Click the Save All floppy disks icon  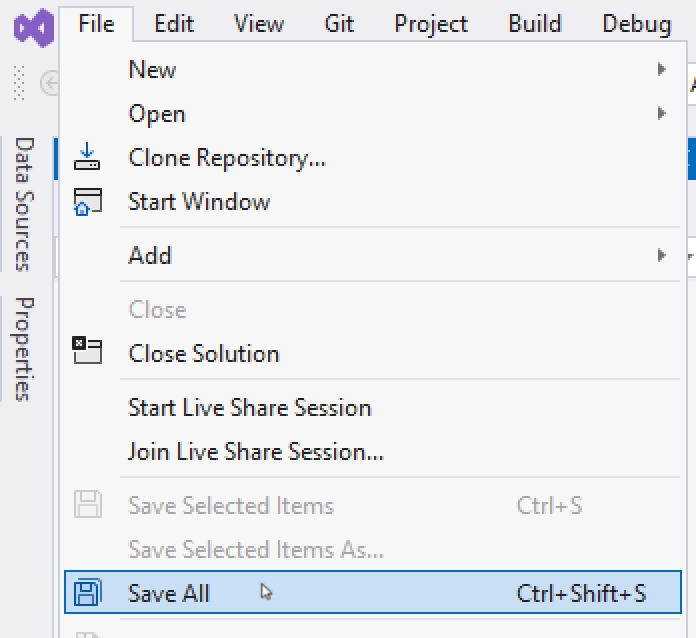pos(87,592)
